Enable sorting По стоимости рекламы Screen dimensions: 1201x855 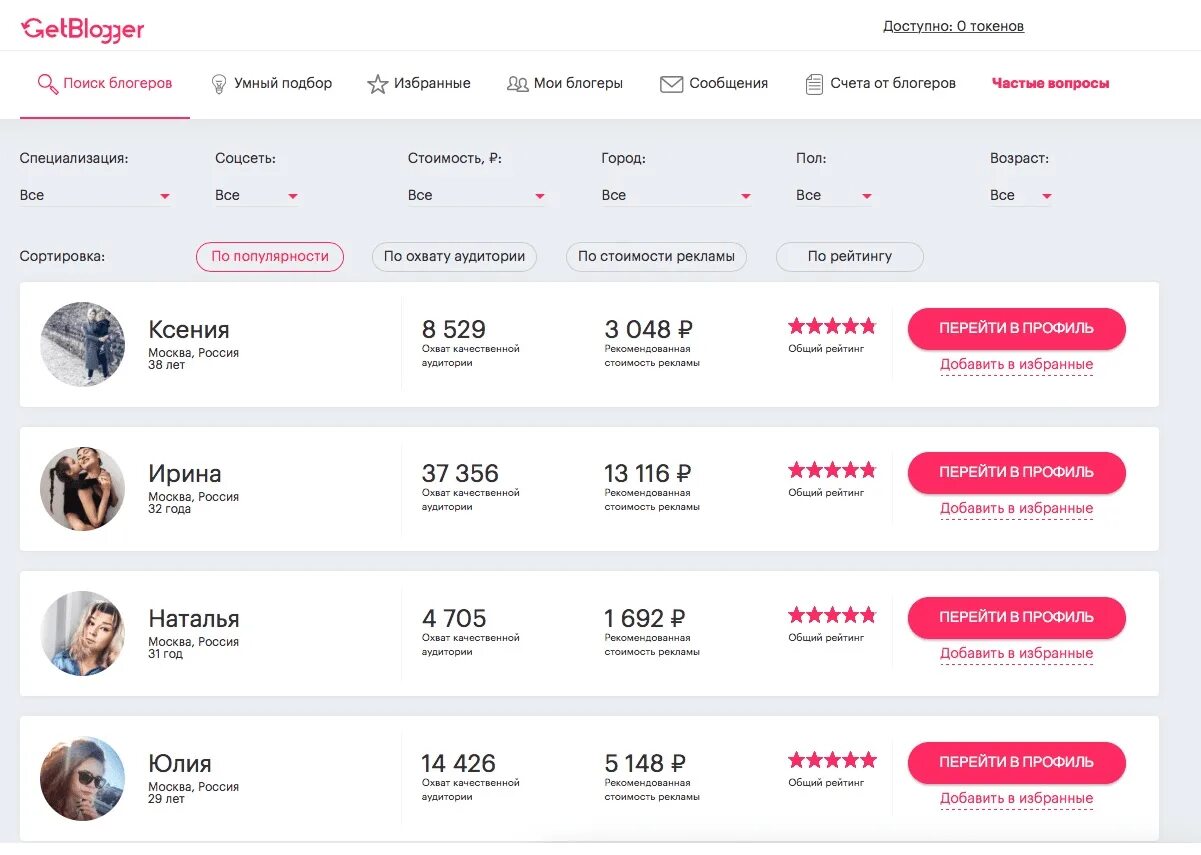pos(656,256)
